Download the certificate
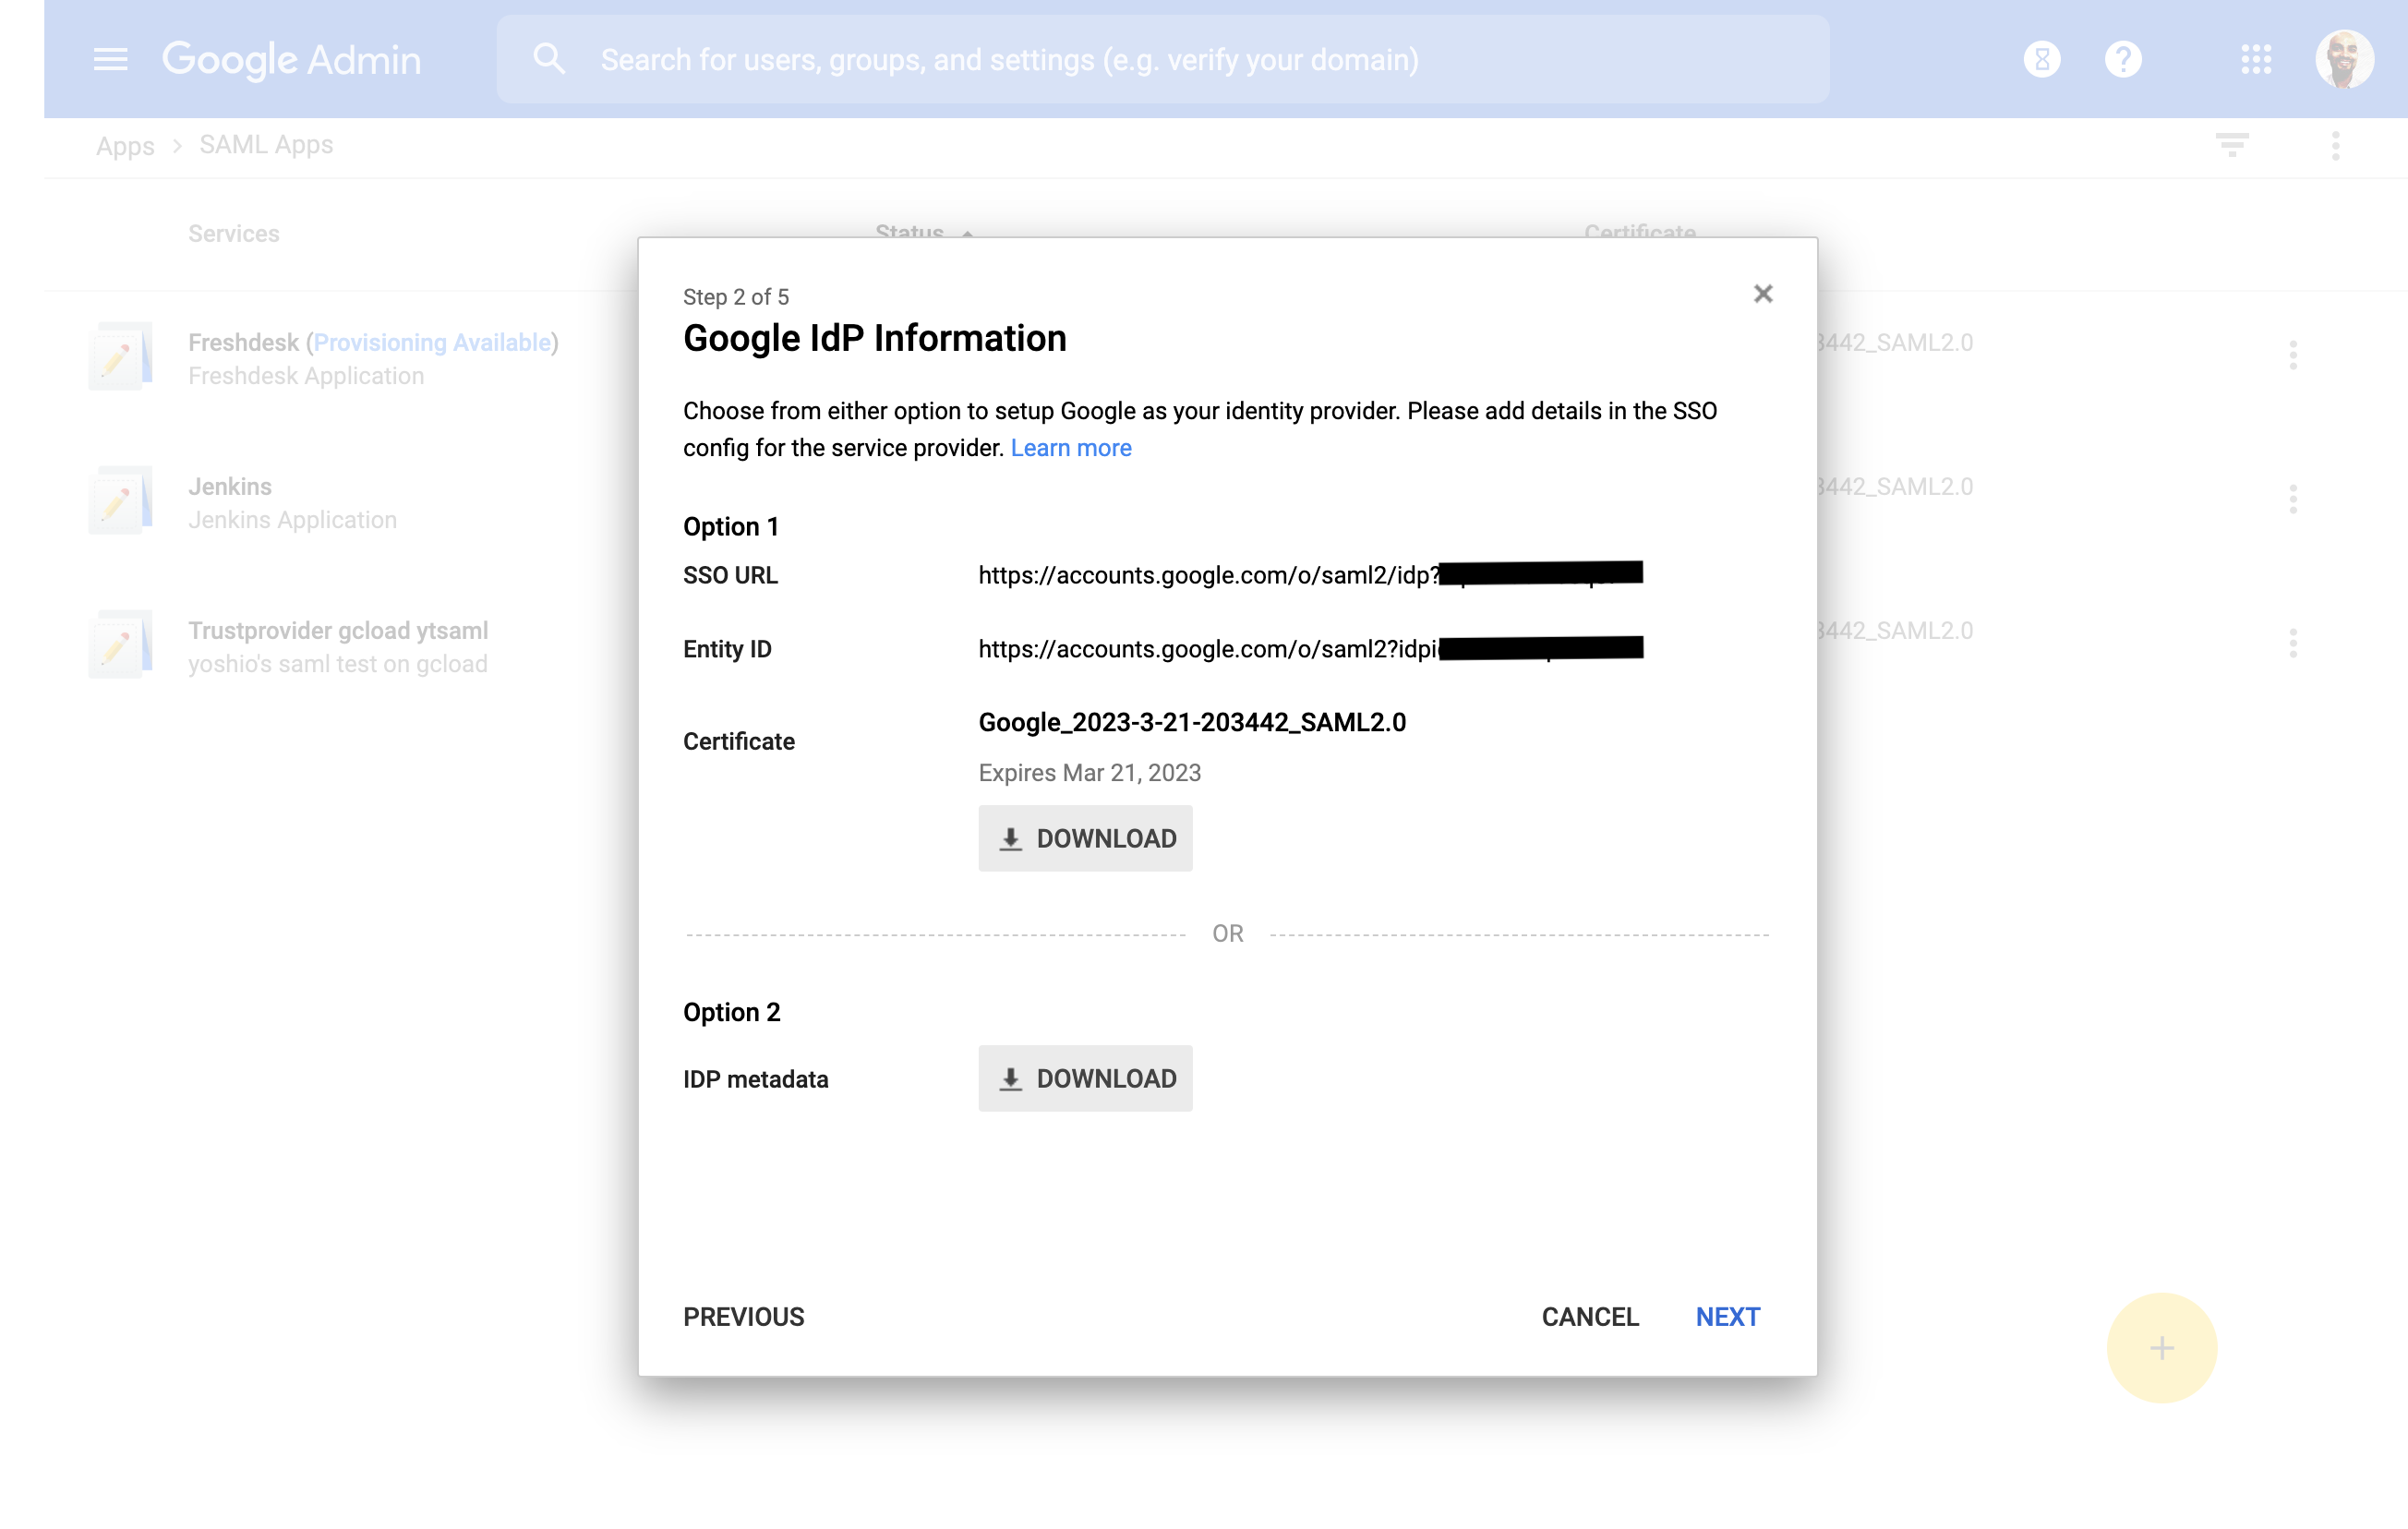2408x1529 pixels. (x=1085, y=838)
